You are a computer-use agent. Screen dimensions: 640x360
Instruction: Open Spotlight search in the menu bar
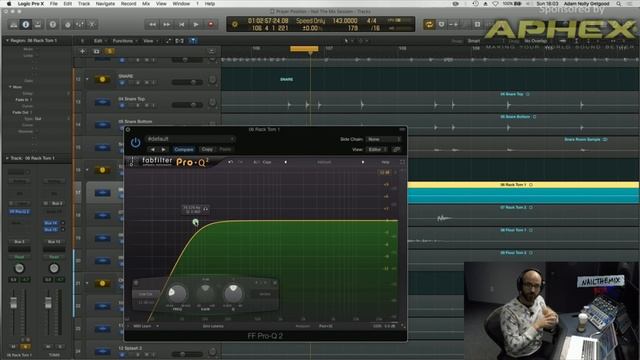point(619,4)
